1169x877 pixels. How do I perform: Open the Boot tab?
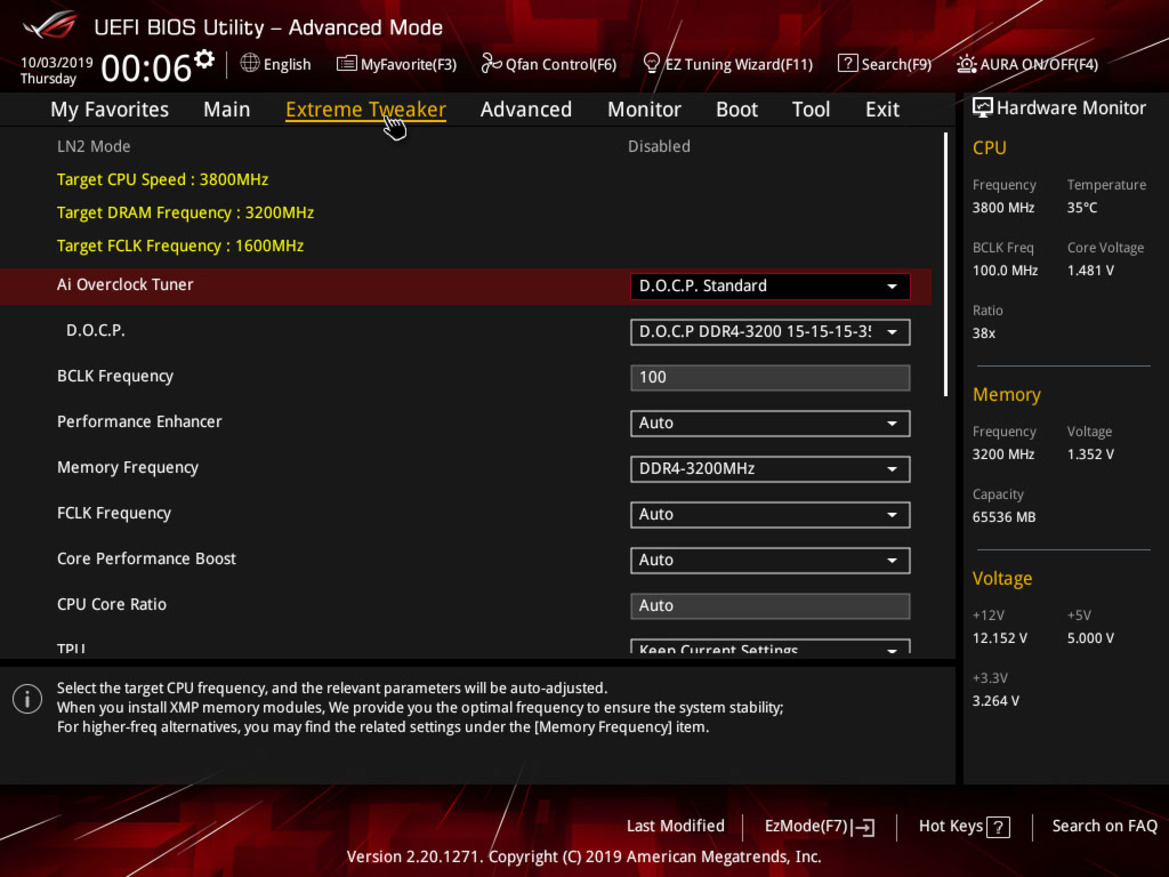point(737,110)
